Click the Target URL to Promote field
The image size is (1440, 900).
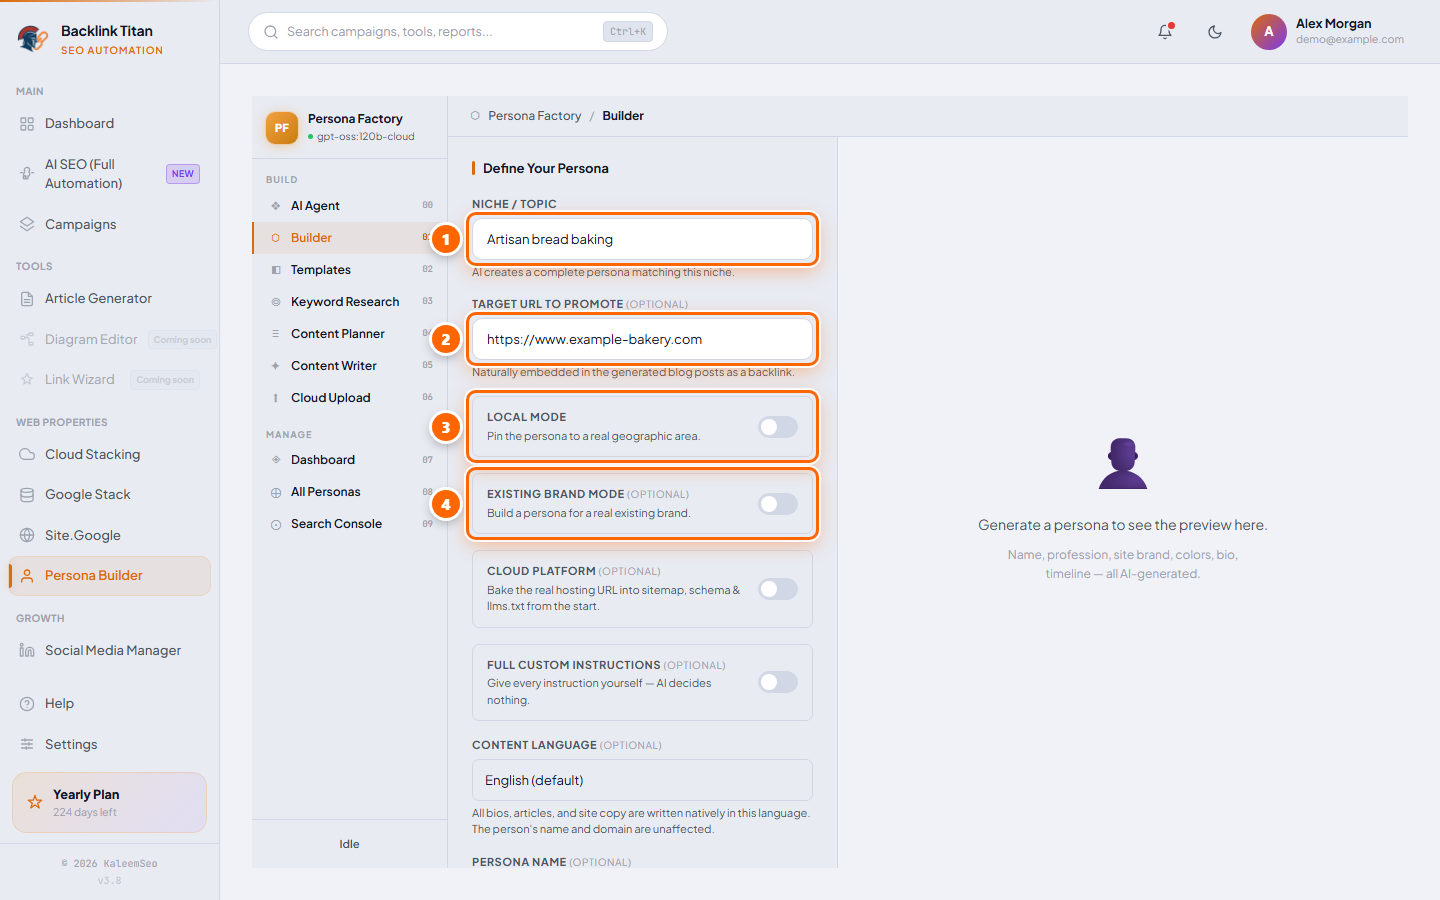[x=642, y=339]
